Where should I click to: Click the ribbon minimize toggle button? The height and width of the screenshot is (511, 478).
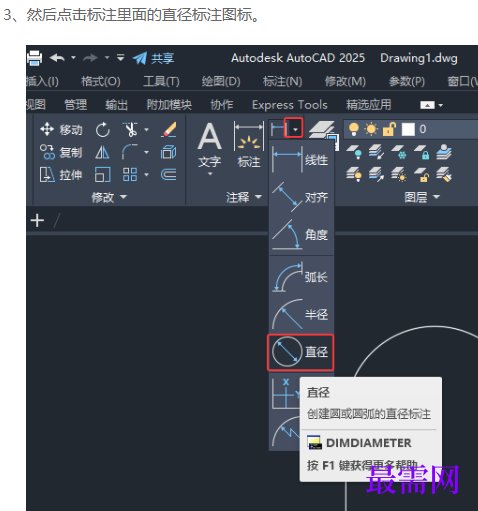click(x=427, y=105)
